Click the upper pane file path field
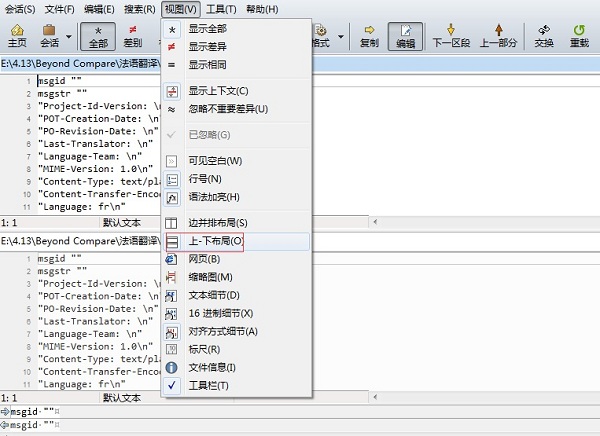600x436 pixels. coord(80,63)
